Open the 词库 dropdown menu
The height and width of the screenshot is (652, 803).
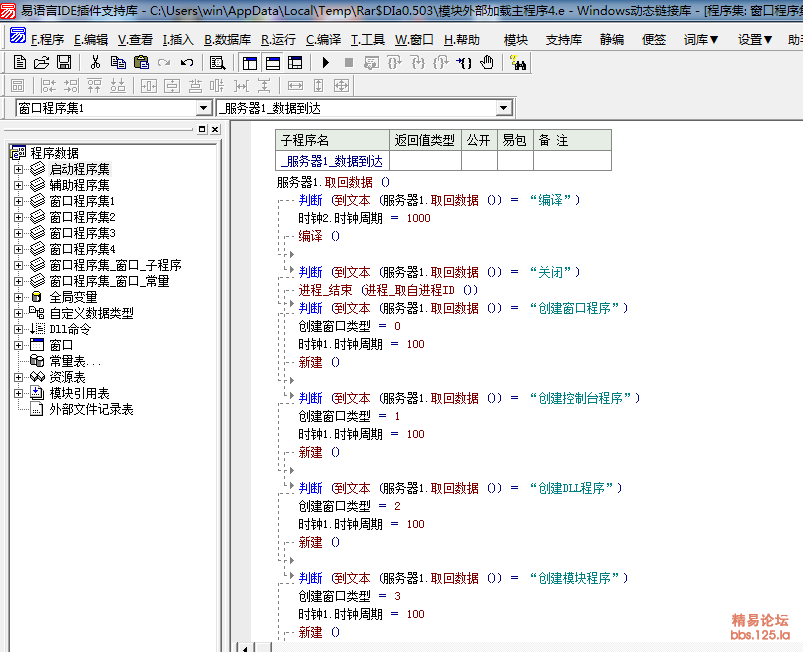click(701, 39)
